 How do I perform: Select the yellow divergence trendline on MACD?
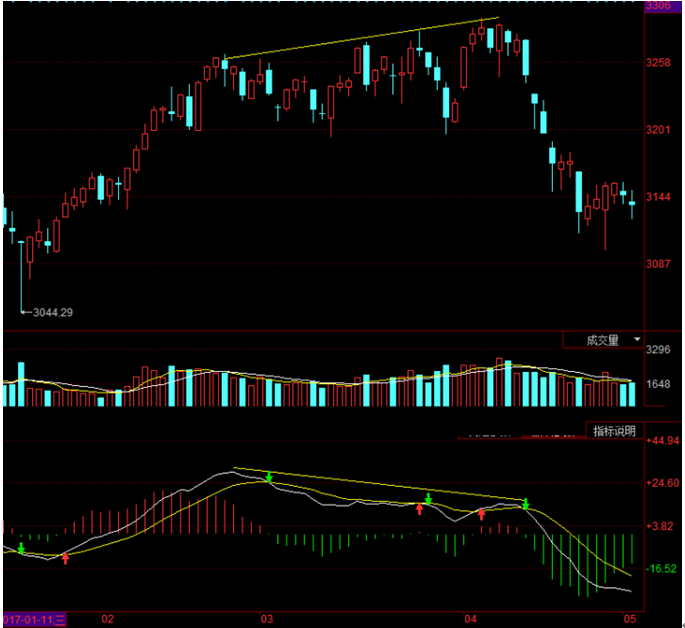point(378,484)
